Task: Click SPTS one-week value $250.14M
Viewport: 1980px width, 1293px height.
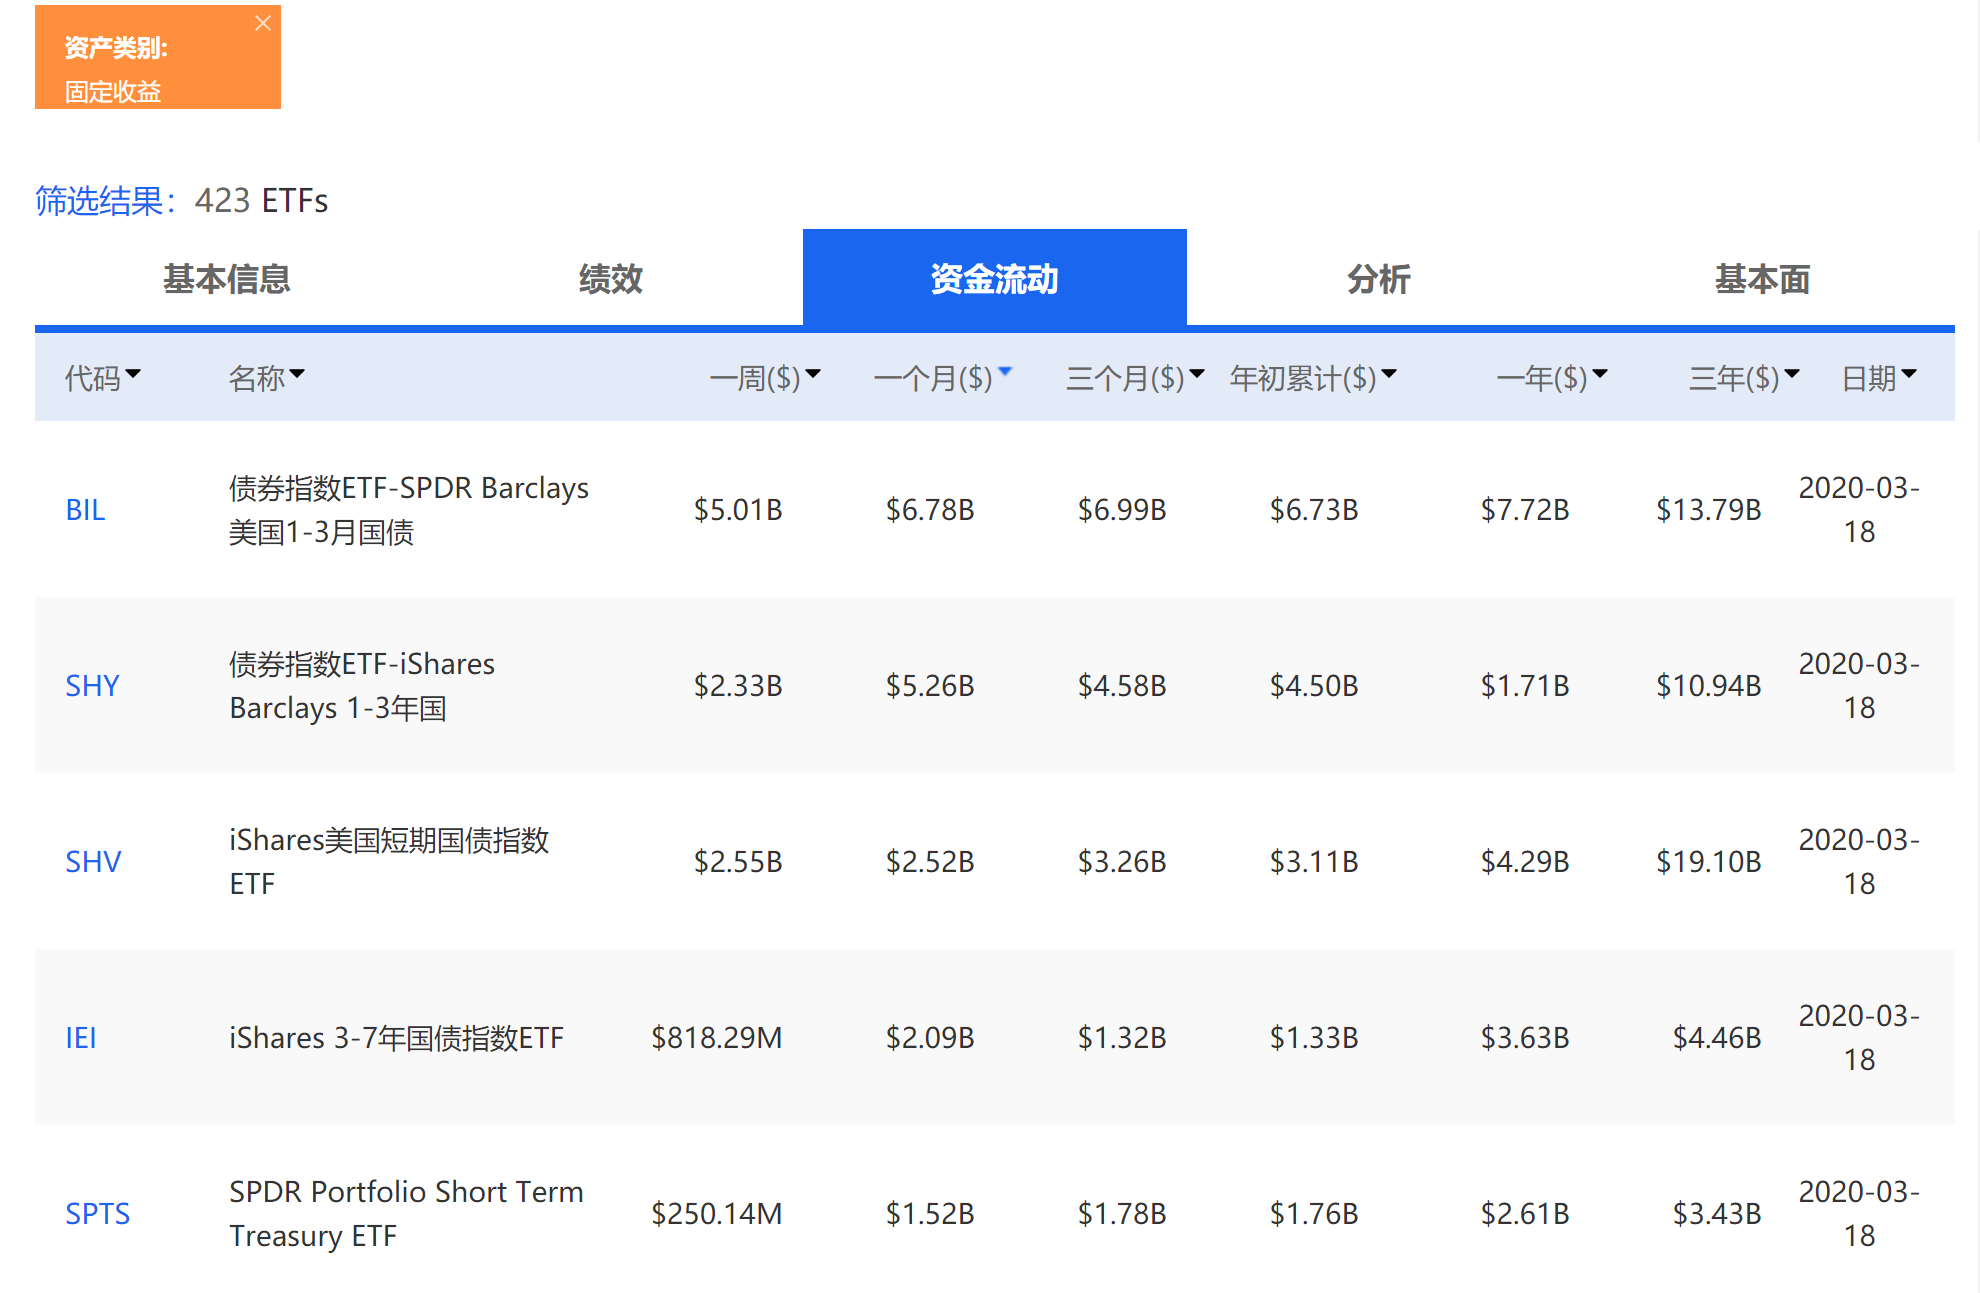Action: 717,1214
